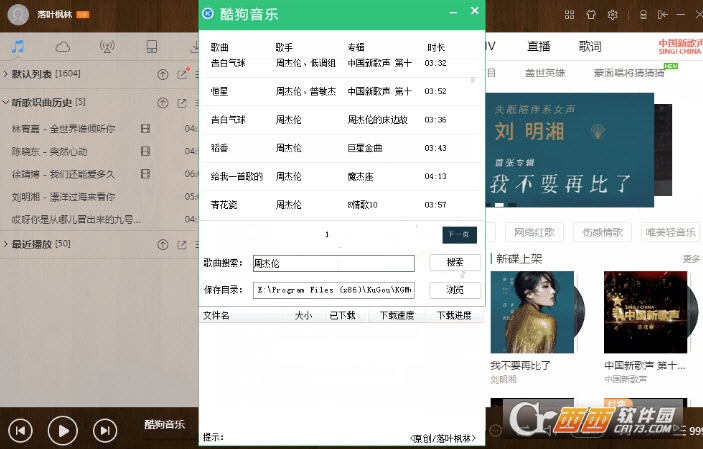Open the 盖世英雄 sub tab
Viewport: 703px width, 449px height.
coord(545,73)
